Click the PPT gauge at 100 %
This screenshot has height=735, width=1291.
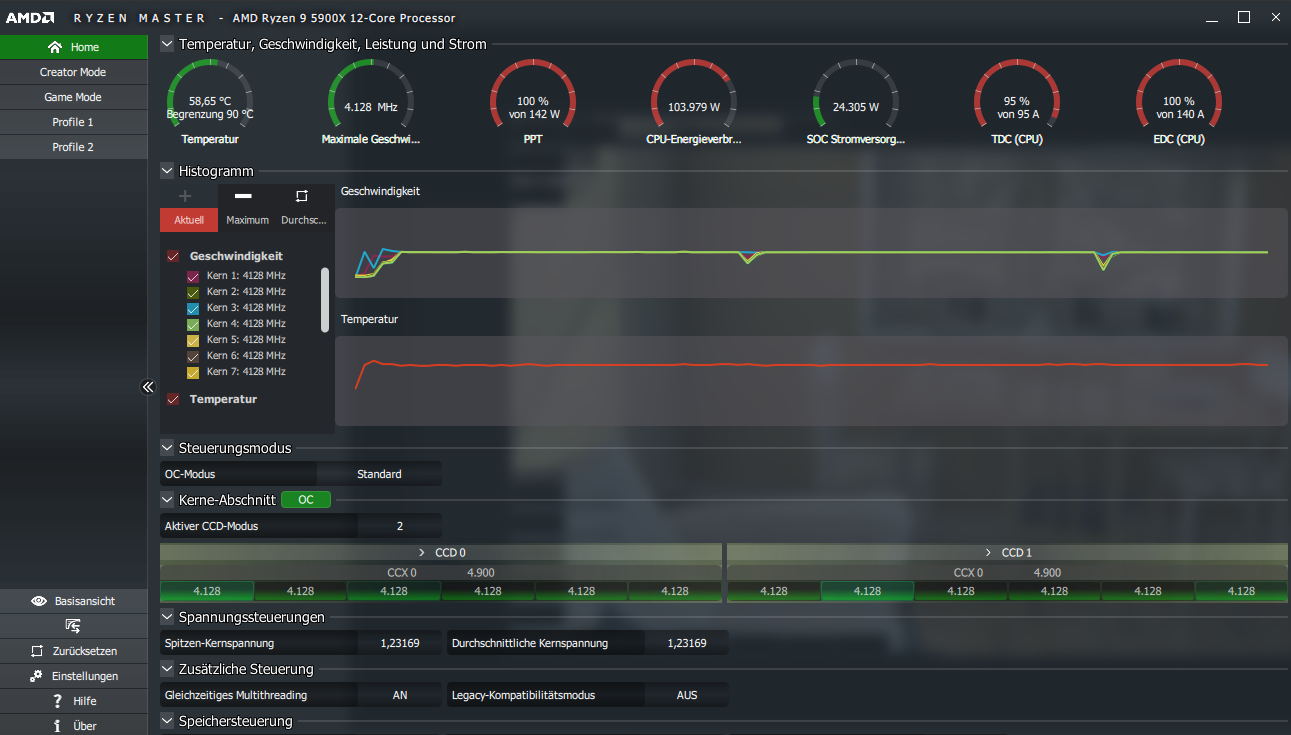click(533, 93)
